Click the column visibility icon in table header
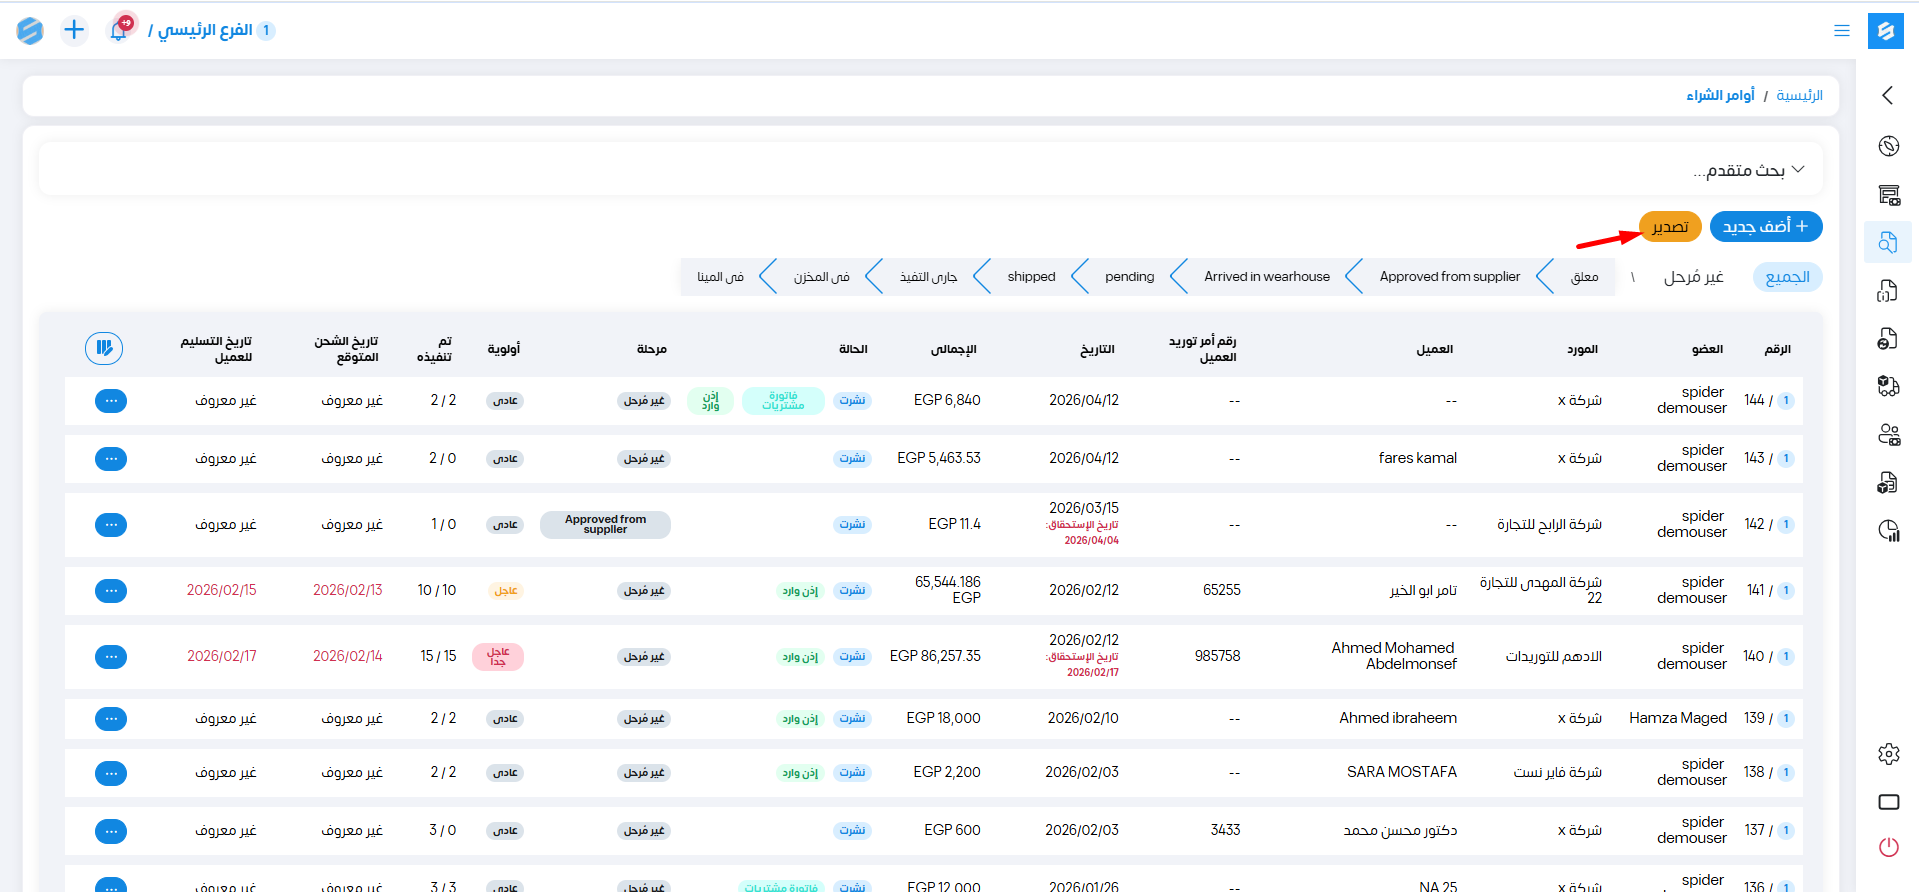 pos(104,348)
